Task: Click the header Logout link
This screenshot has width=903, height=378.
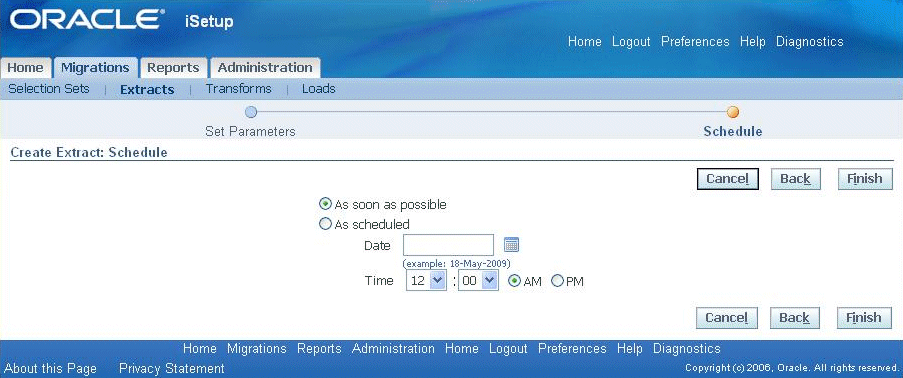Action: pos(631,41)
